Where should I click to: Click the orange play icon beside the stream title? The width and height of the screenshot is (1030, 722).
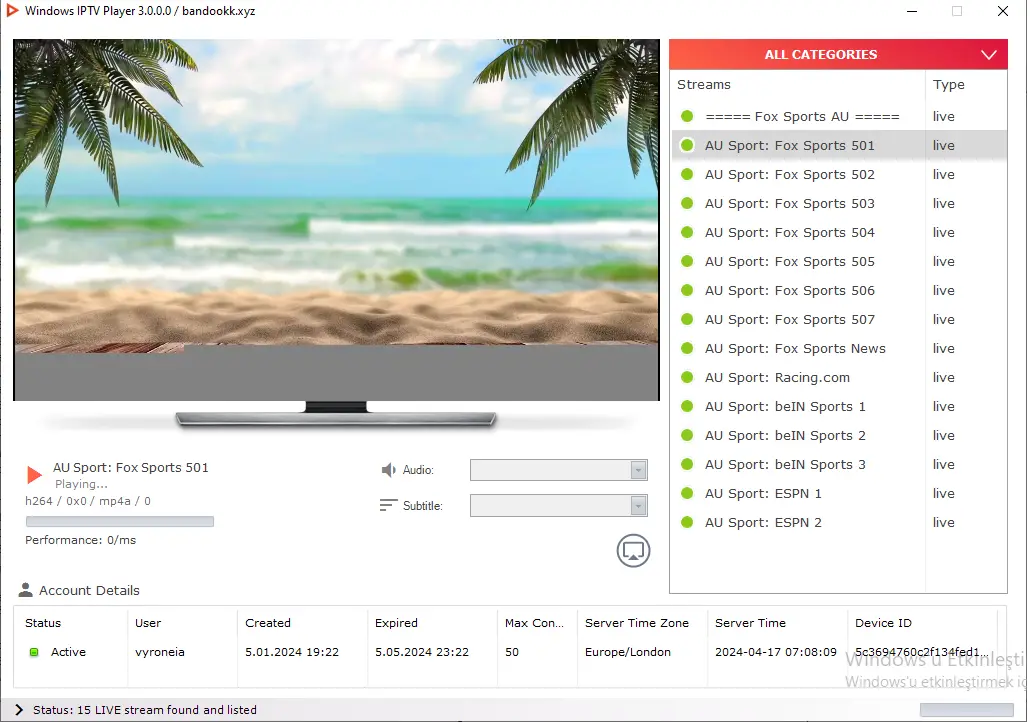coord(34,474)
